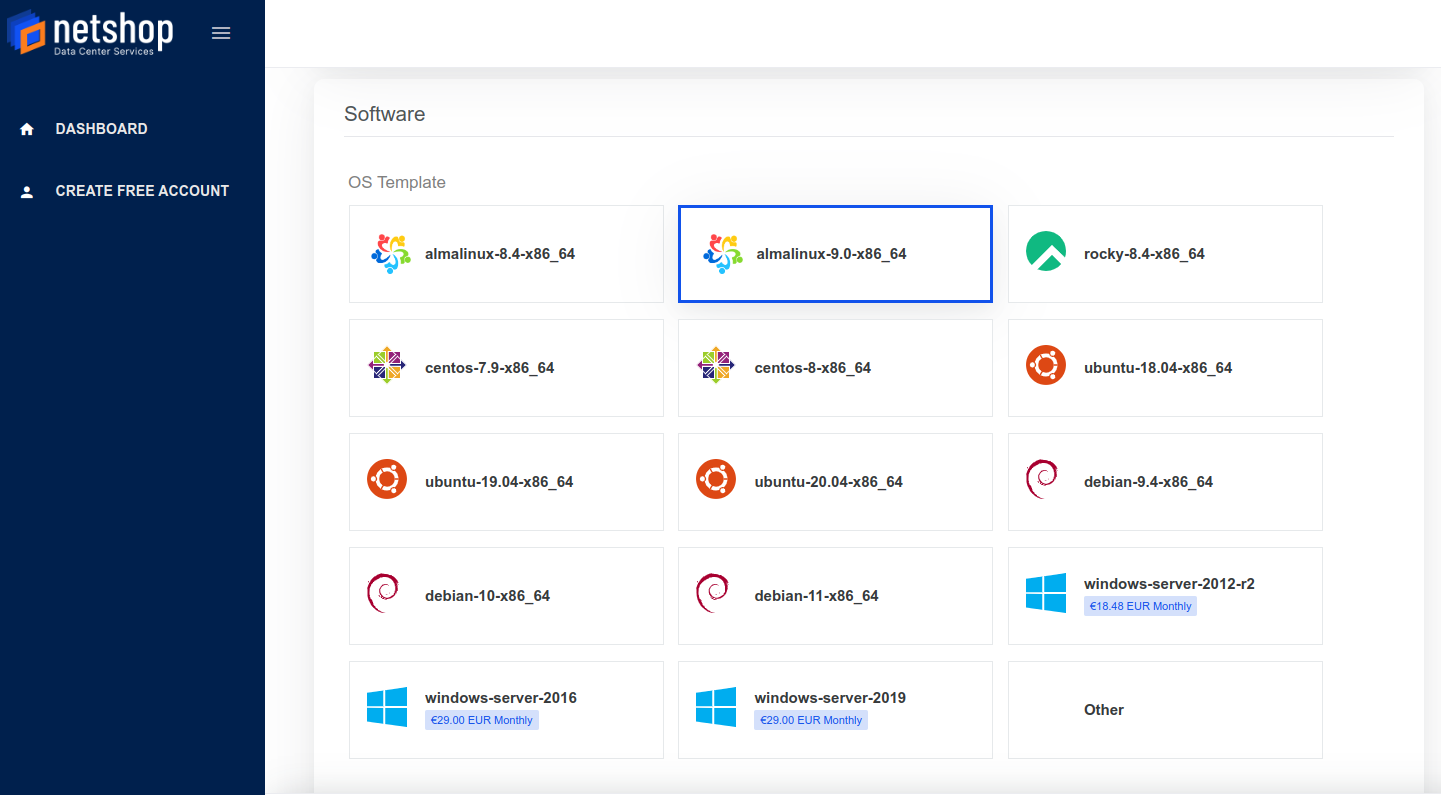The width and height of the screenshot is (1441, 795).
Task: Select almalinux-8.4-x86_64 template label
Action: click(x=500, y=254)
